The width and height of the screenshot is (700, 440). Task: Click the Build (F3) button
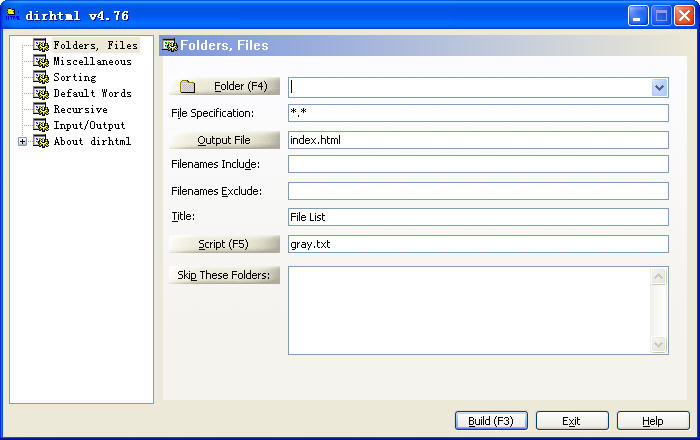pyautogui.click(x=491, y=421)
